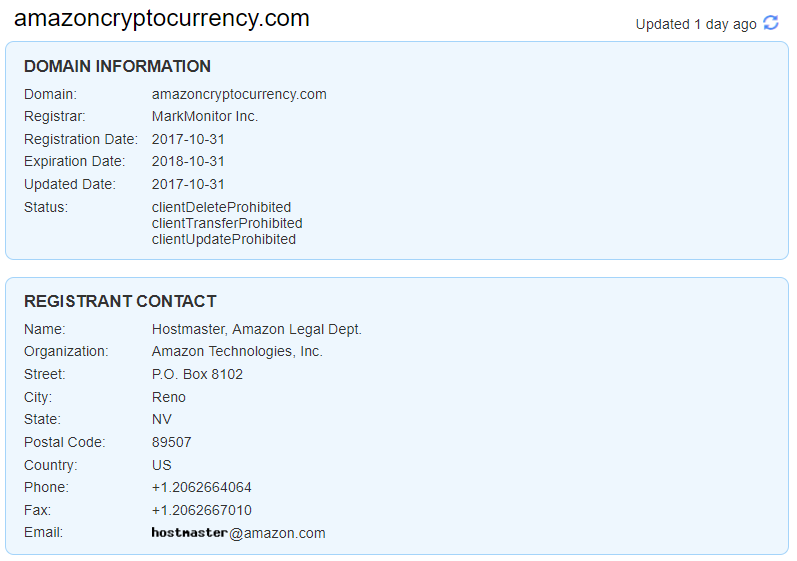Click the fax number +1.2062667010
Screen dimensions: 797x561
[x=202, y=510]
